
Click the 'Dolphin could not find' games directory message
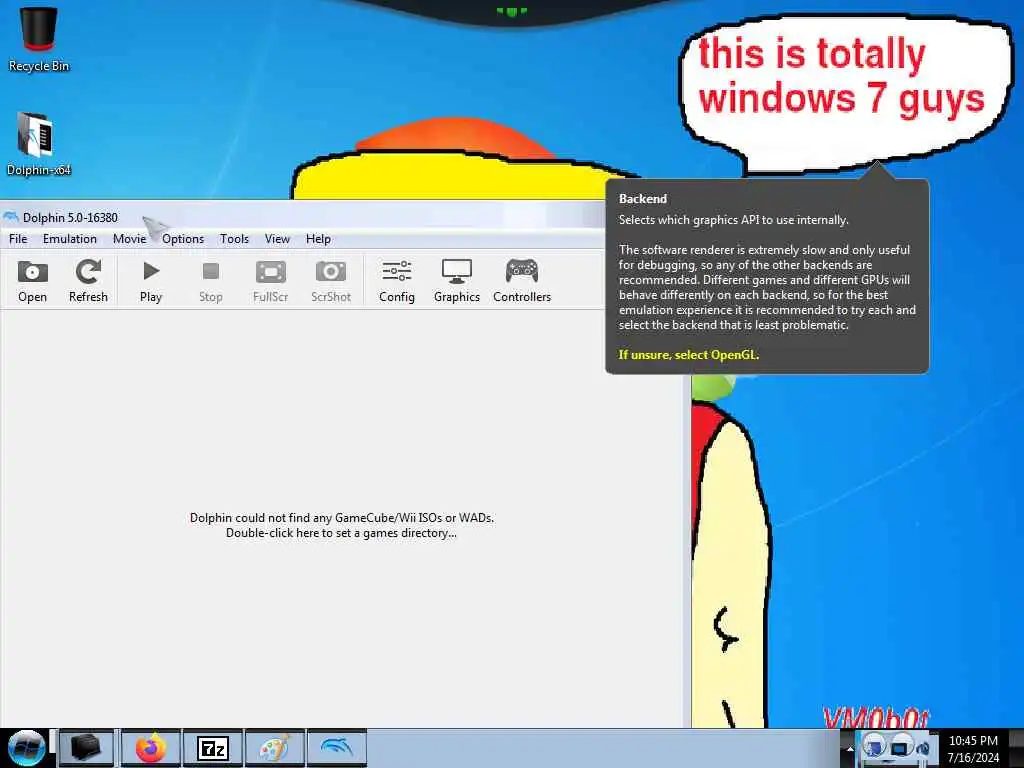[x=342, y=525]
